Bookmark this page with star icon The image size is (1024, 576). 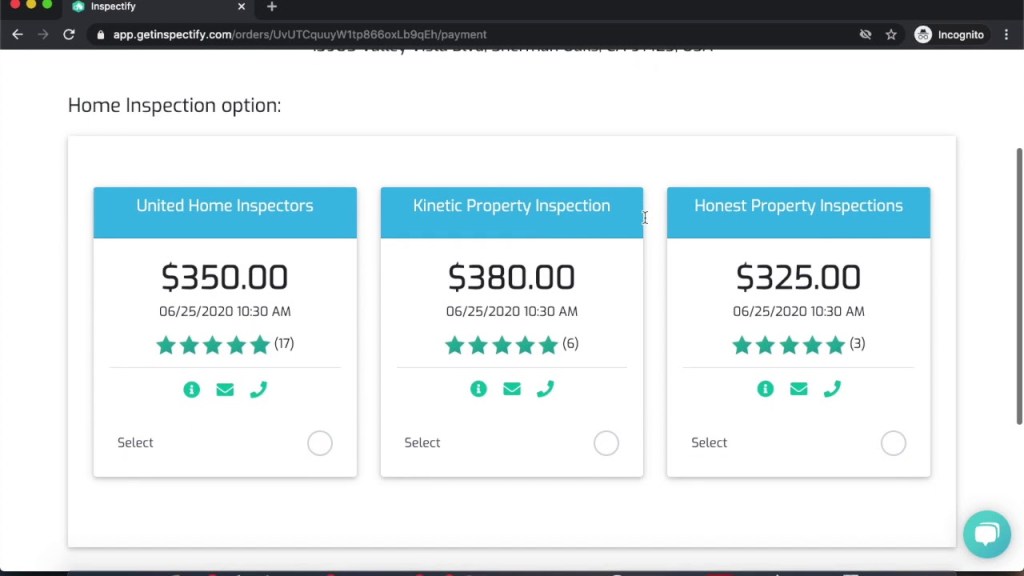[x=891, y=35]
